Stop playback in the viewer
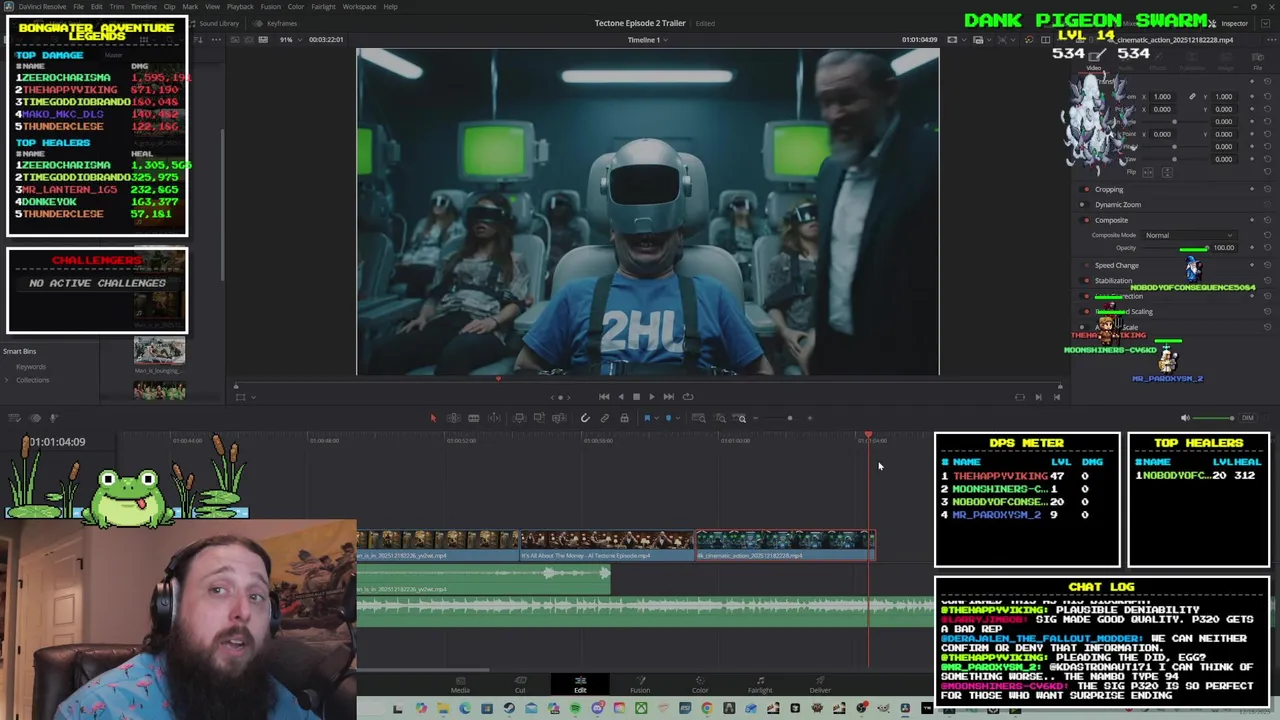1280x720 pixels. click(x=636, y=397)
